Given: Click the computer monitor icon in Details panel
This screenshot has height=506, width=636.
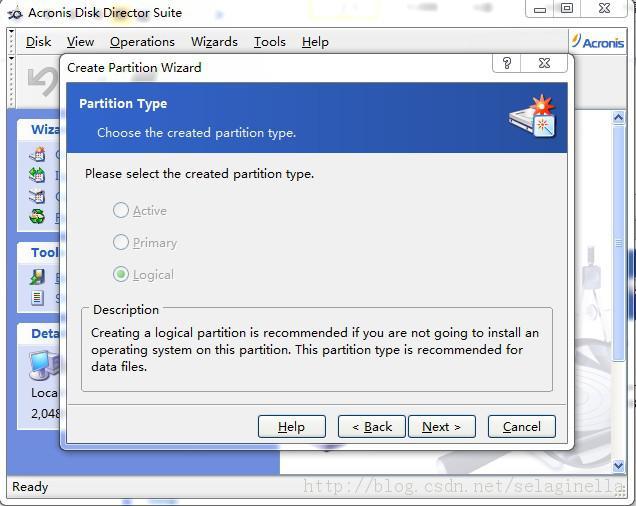Looking at the screenshot, I should click(x=44, y=365).
